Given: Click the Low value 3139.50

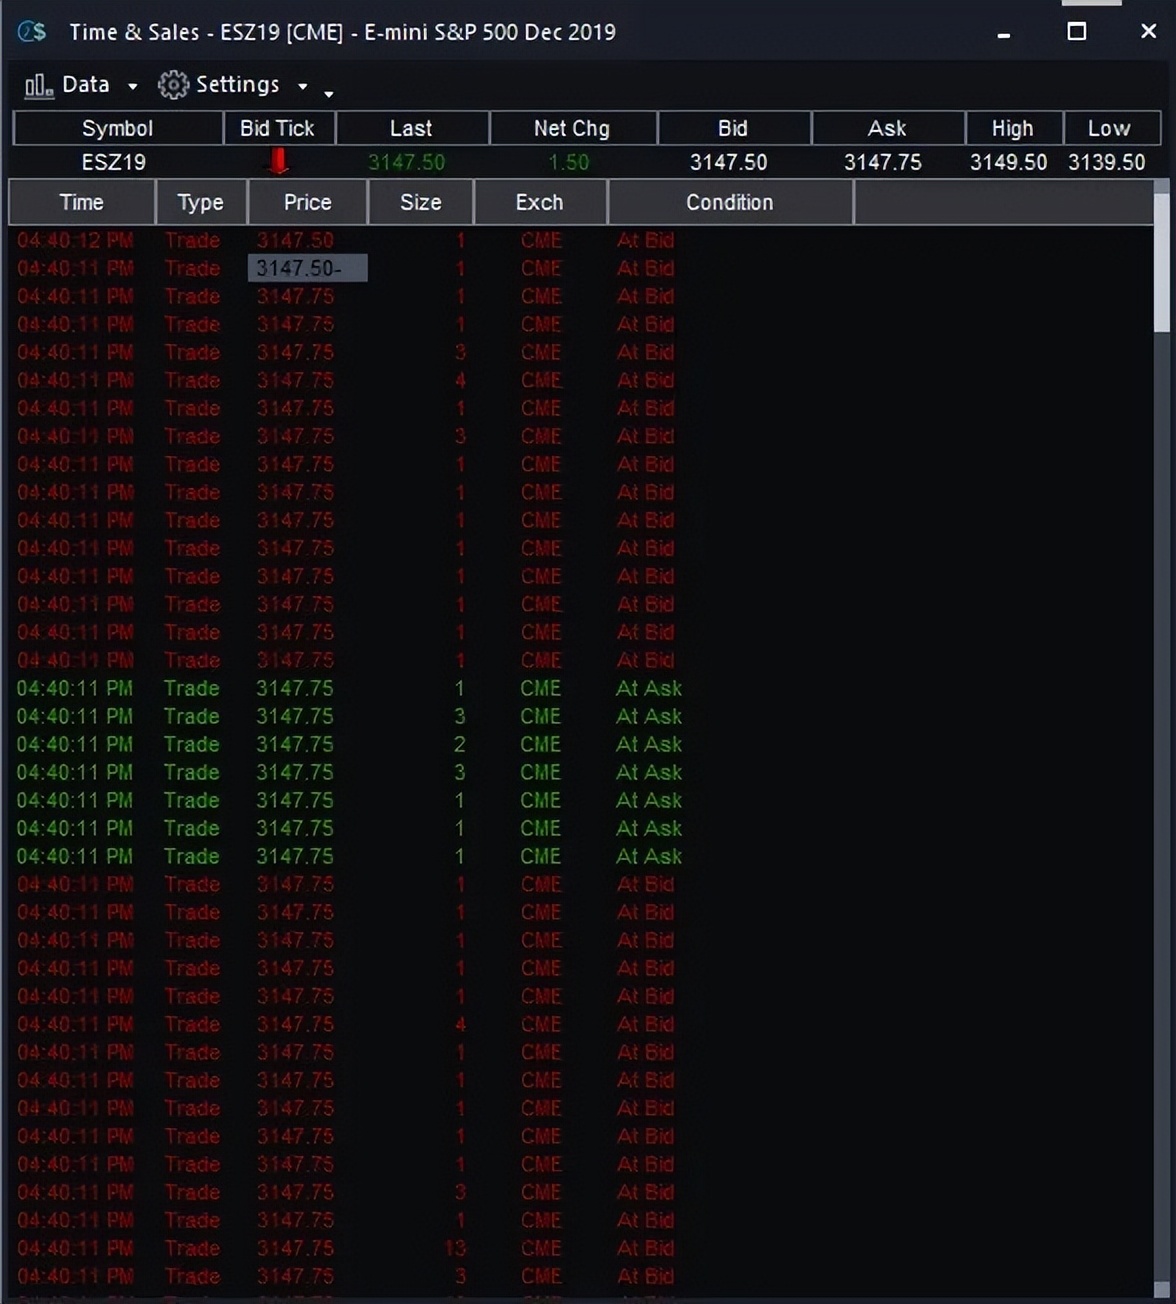Looking at the screenshot, I should click(x=1106, y=162).
